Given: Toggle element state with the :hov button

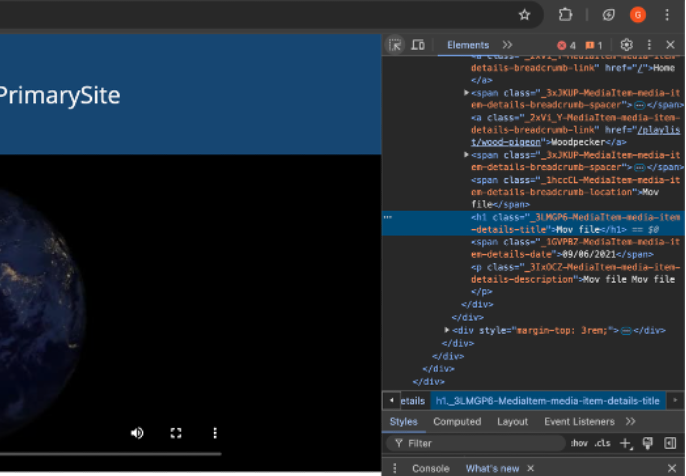Looking at the screenshot, I should (x=579, y=443).
